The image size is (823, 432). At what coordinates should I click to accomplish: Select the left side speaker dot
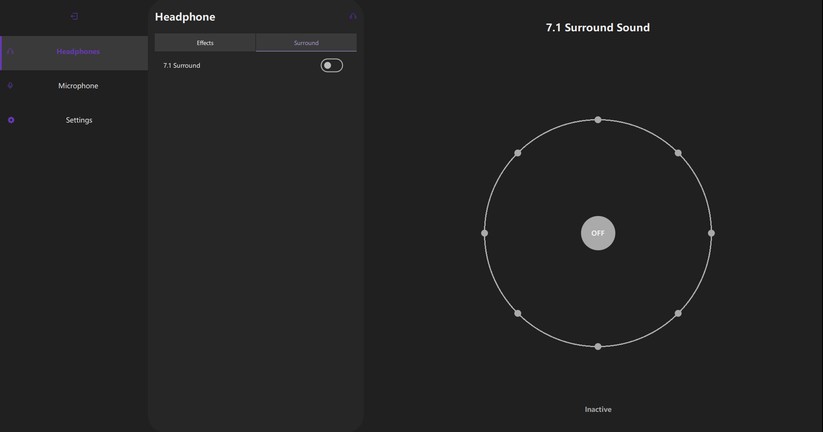pos(484,233)
